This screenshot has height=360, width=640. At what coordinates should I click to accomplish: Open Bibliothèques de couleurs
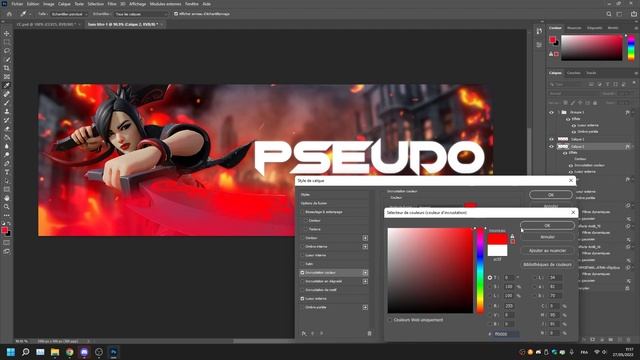(547, 264)
